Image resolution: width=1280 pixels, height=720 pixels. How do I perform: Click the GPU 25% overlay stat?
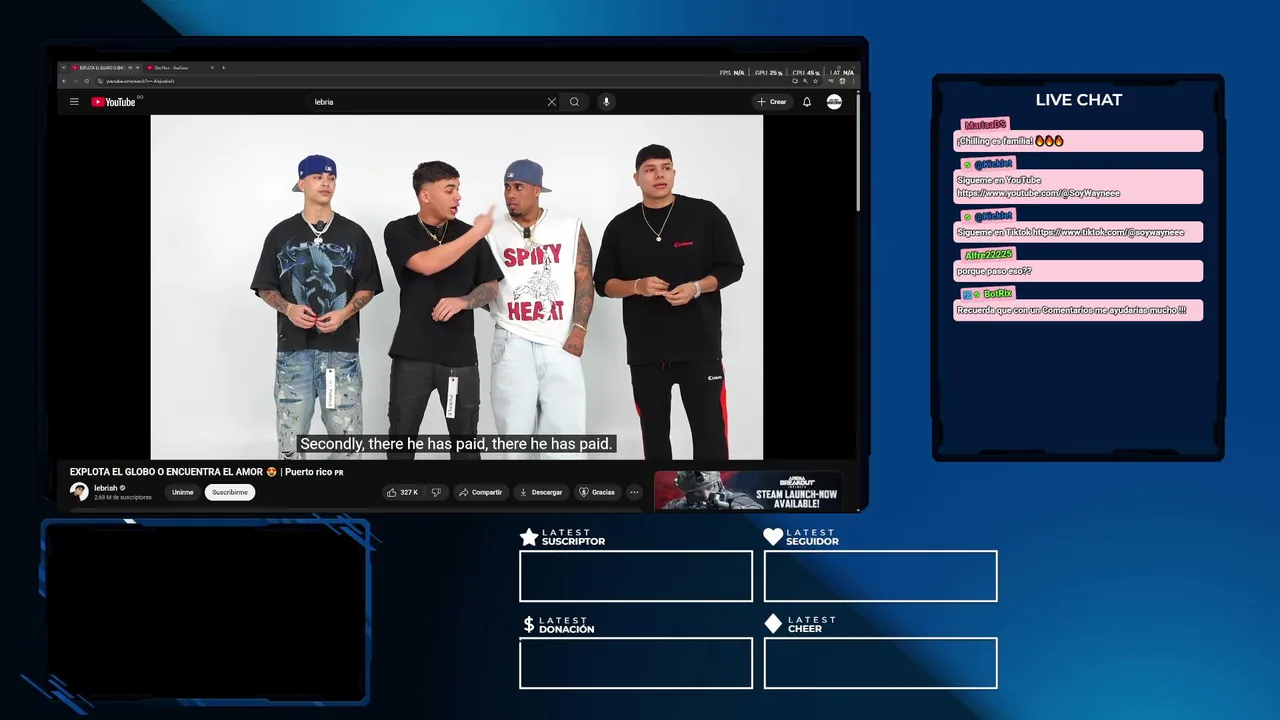[x=768, y=73]
